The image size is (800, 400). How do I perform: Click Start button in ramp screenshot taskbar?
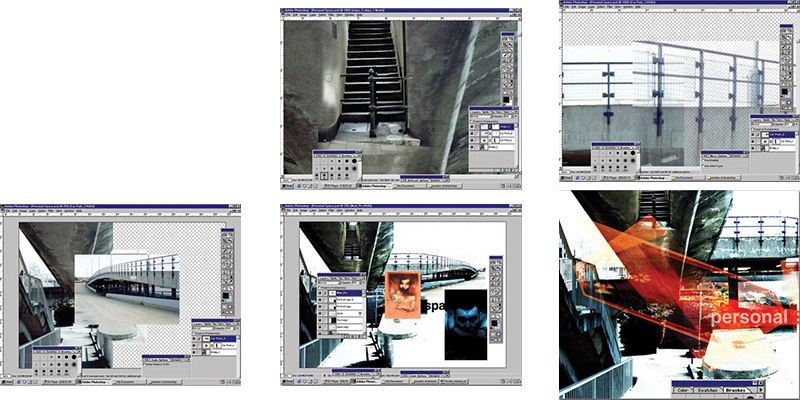[x=7, y=382]
